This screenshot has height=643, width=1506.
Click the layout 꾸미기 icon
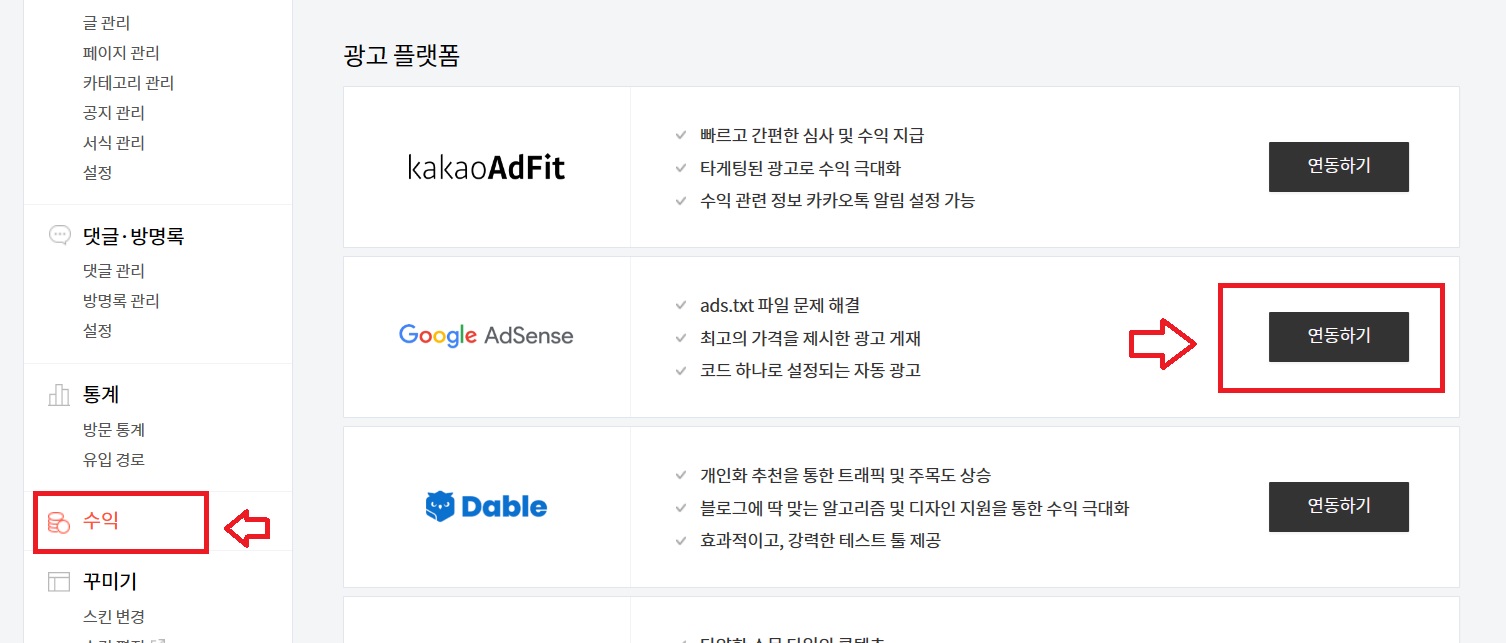pyautogui.click(x=59, y=581)
